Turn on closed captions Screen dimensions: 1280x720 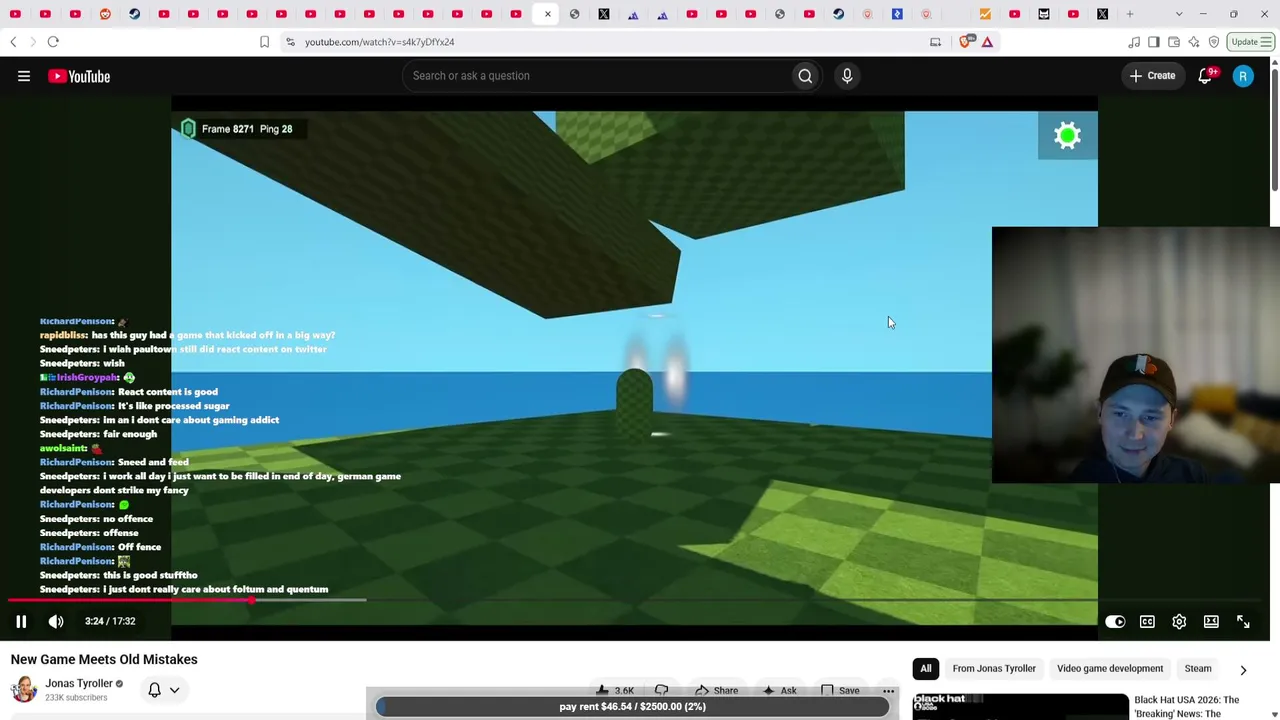1147,622
